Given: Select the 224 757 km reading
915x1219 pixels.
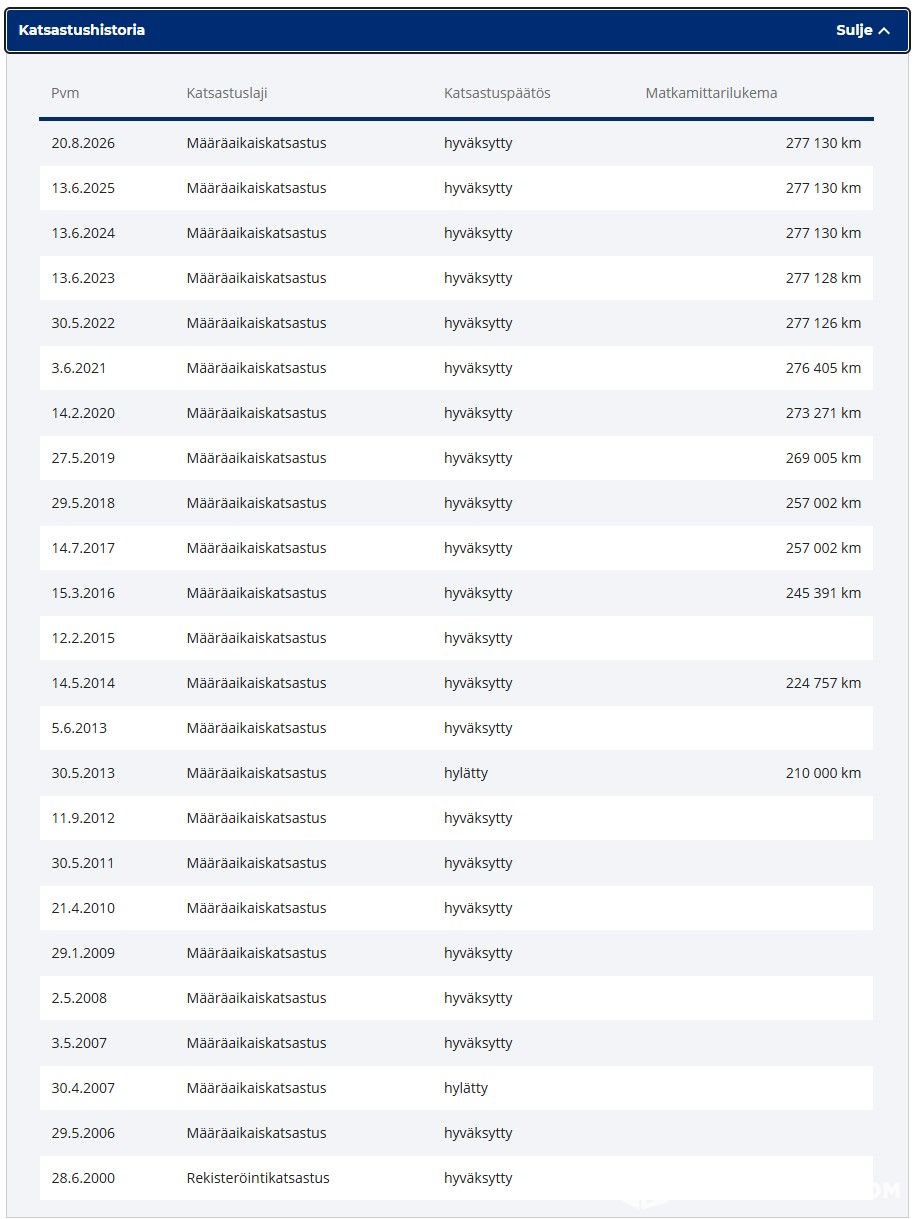Looking at the screenshot, I should point(823,683).
